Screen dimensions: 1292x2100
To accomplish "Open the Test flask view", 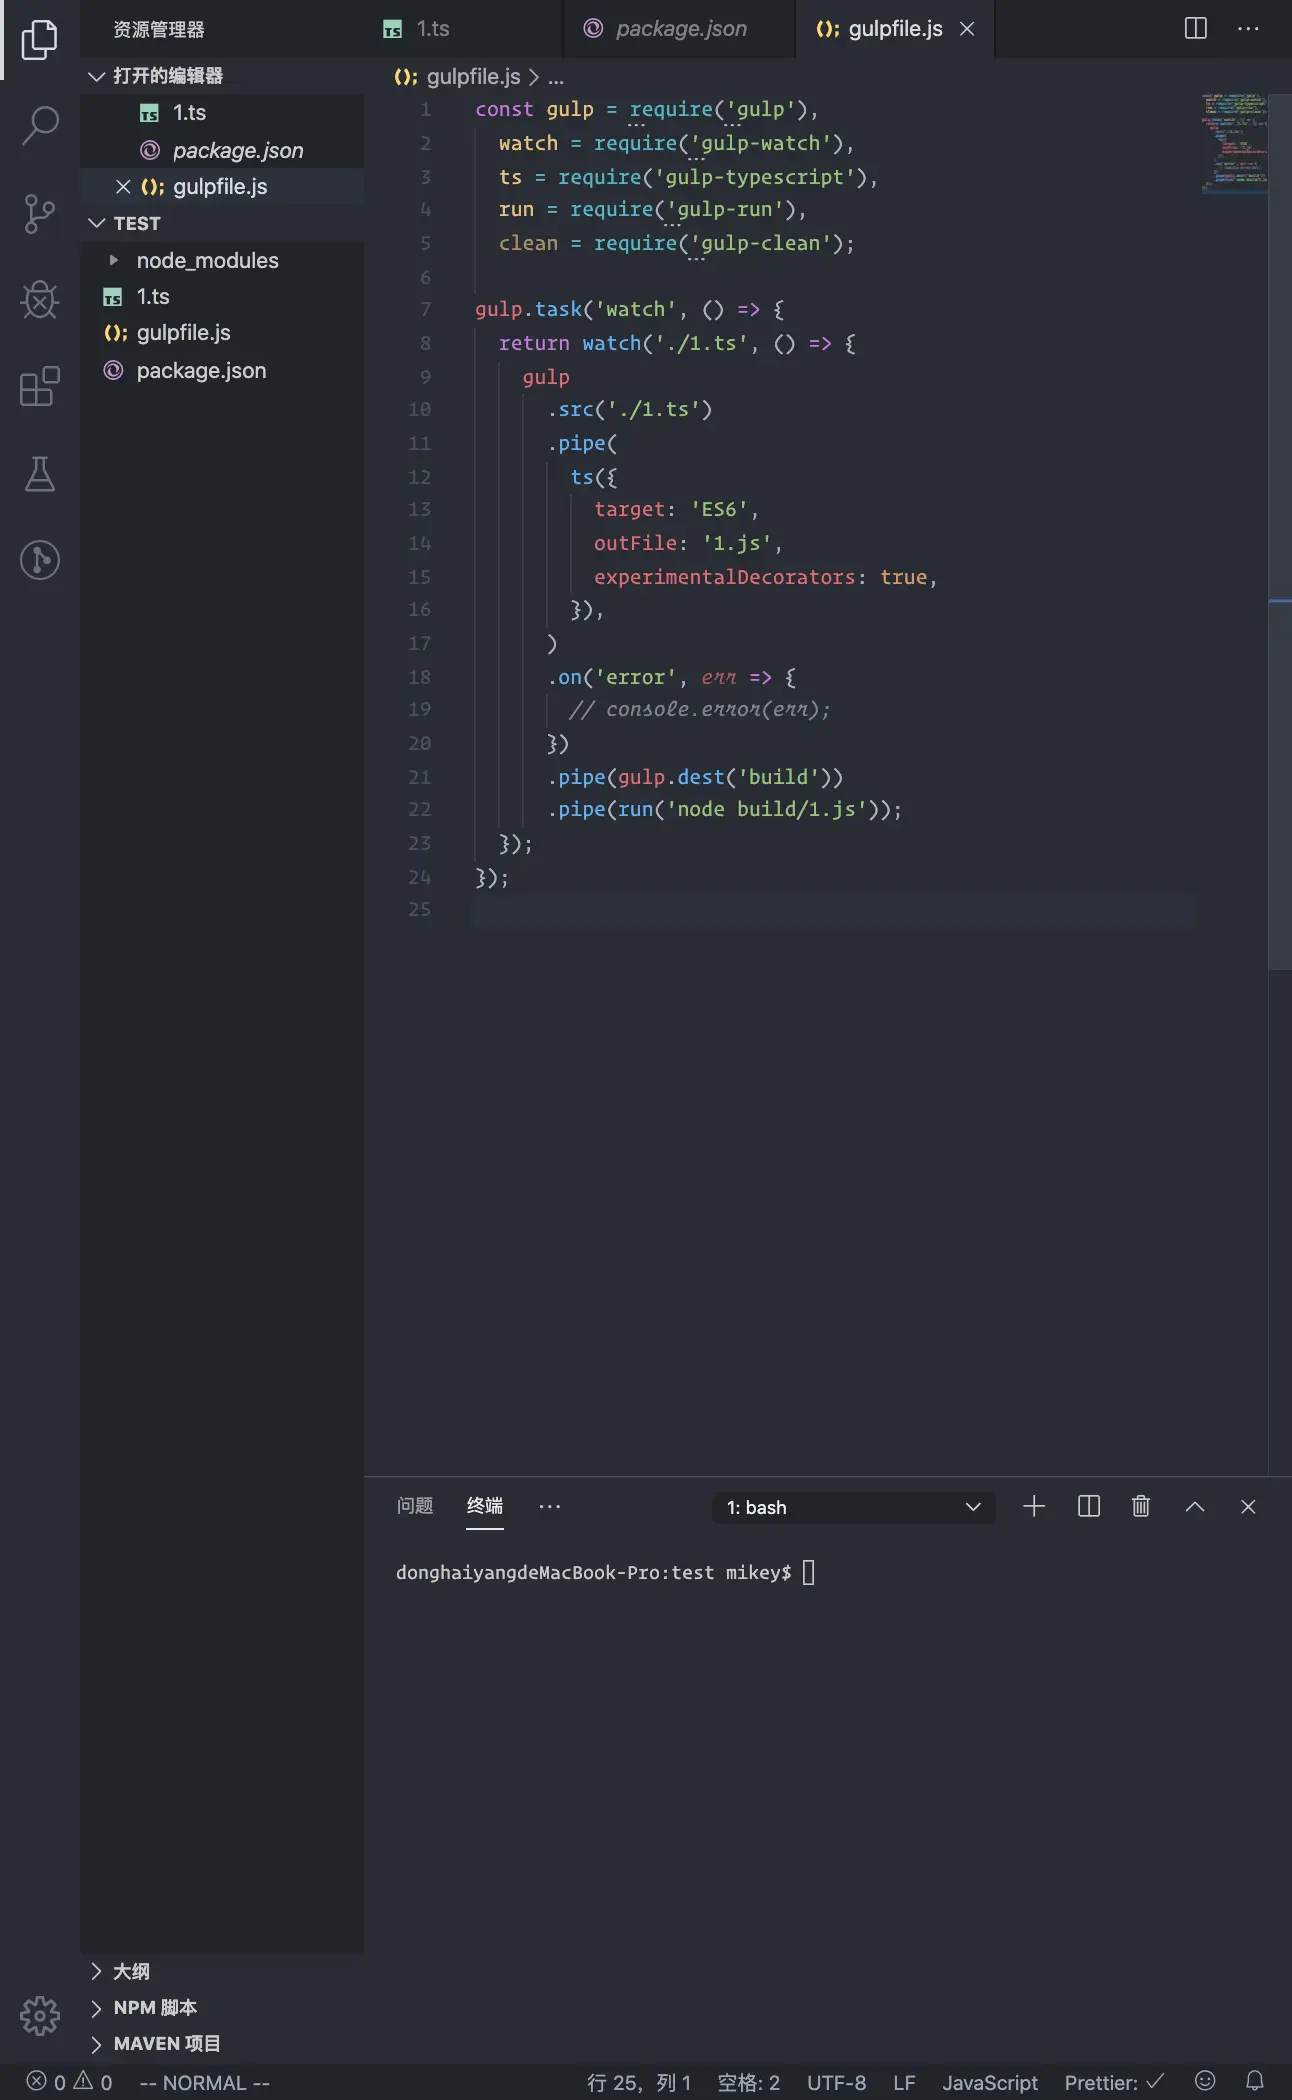I will (40, 473).
